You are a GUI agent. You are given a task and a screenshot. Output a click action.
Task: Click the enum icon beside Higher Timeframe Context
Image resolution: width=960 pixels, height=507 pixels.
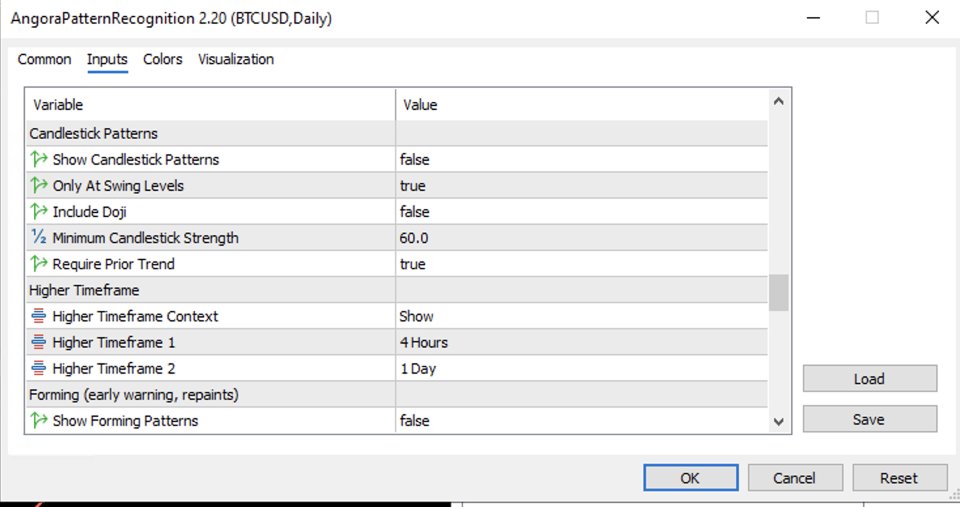click(x=39, y=316)
